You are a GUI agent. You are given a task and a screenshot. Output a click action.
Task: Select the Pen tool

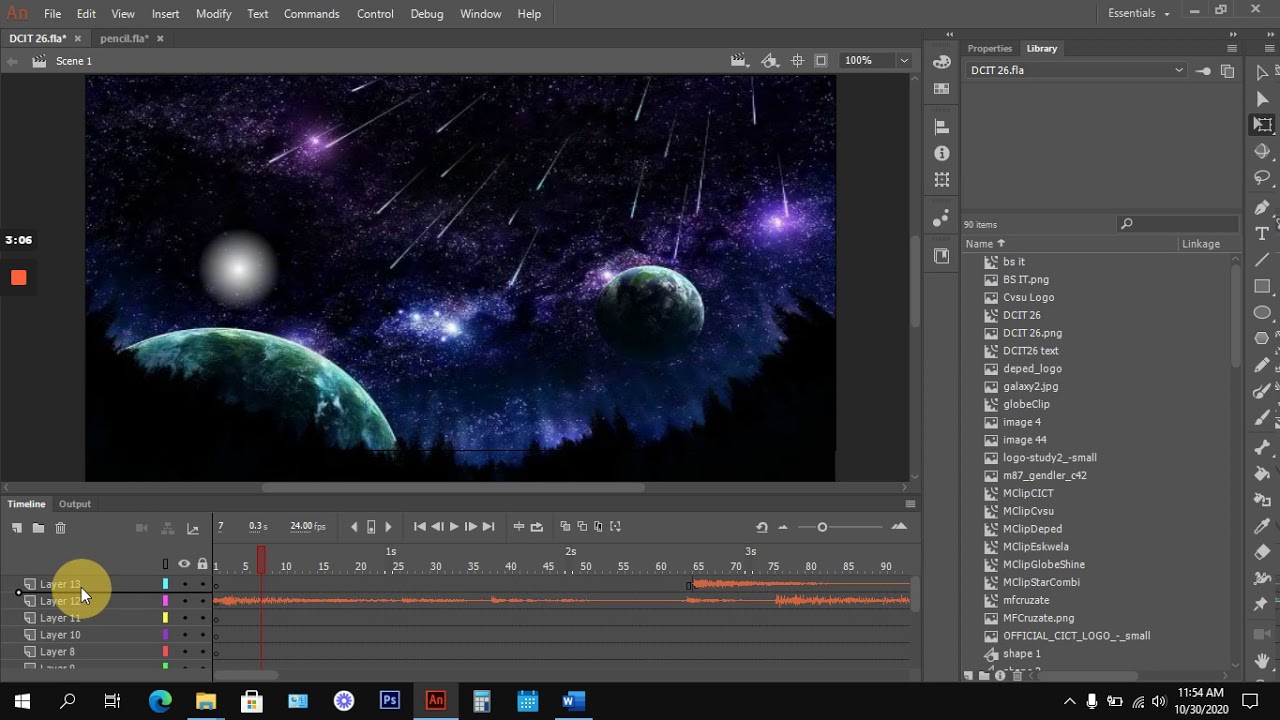(x=1262, y=207)
